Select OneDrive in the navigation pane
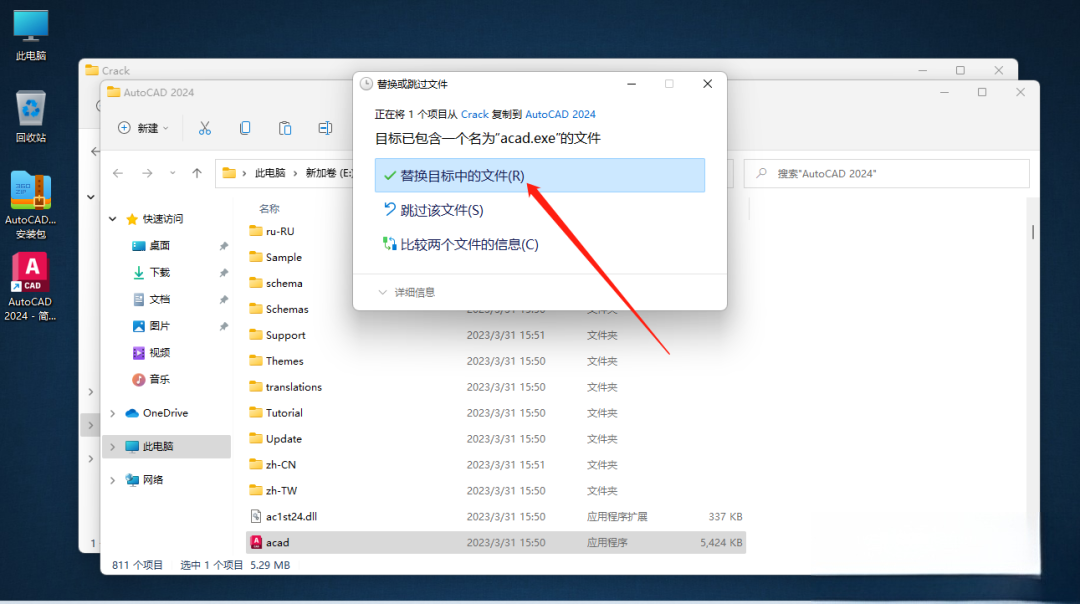 coord(165,413)
